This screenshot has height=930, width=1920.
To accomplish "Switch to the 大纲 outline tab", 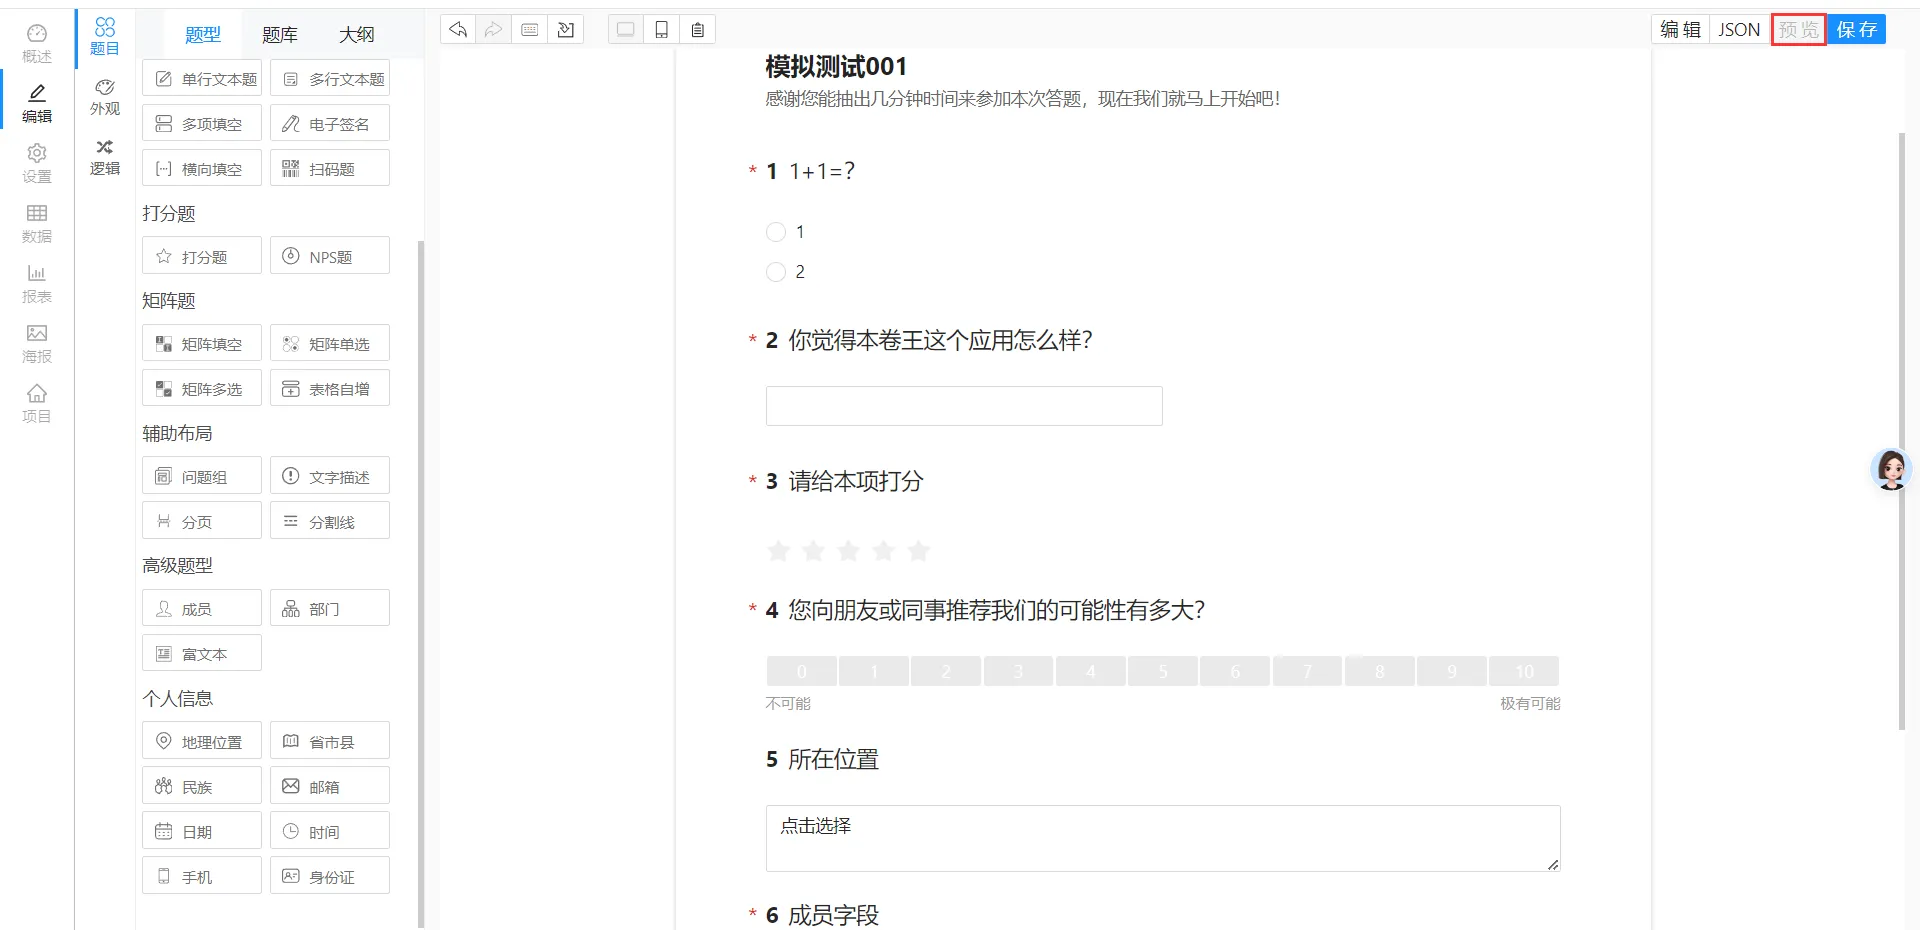I will (356, 35).
